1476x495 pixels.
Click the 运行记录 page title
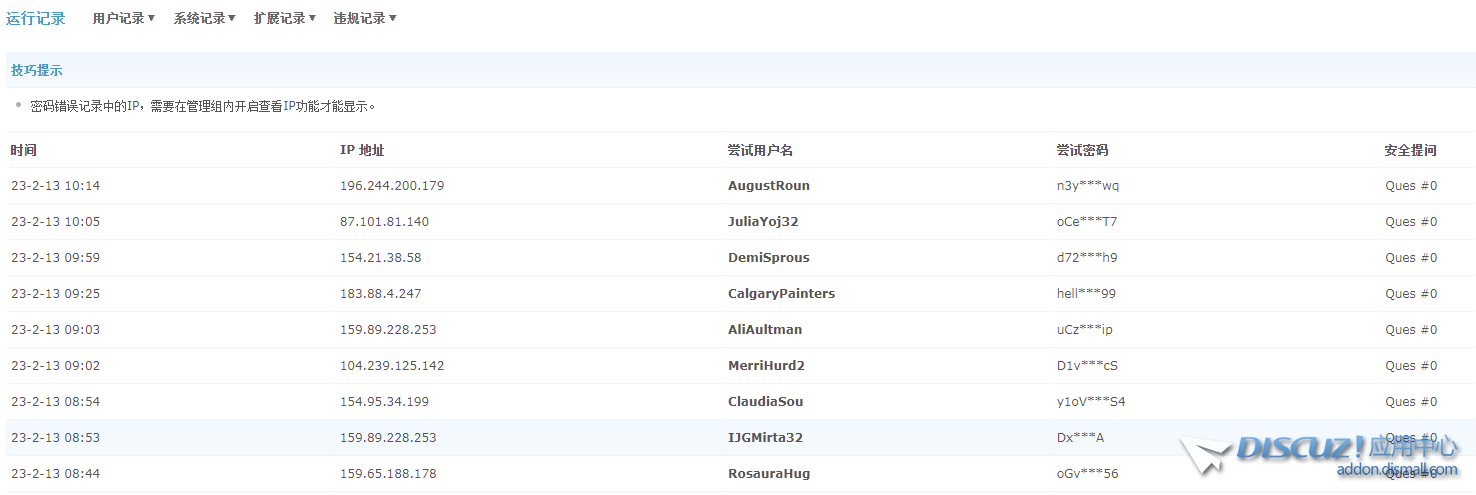coord(36,18)
